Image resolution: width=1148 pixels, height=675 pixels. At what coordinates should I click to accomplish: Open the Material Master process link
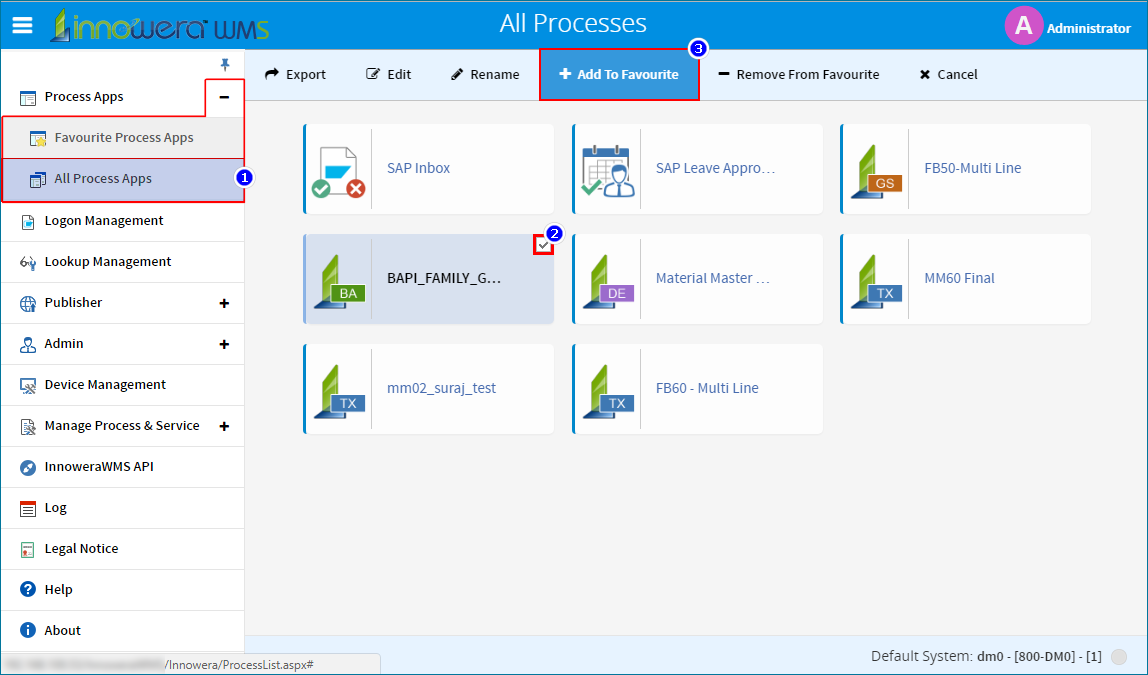pyautogui.click(x=712, y=278)
